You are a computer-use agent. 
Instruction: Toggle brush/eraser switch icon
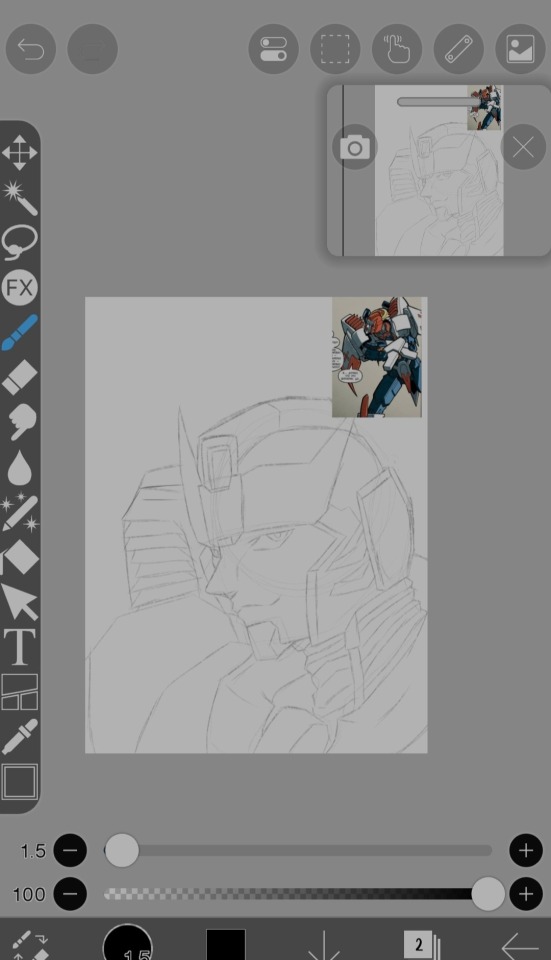[29, 945]
